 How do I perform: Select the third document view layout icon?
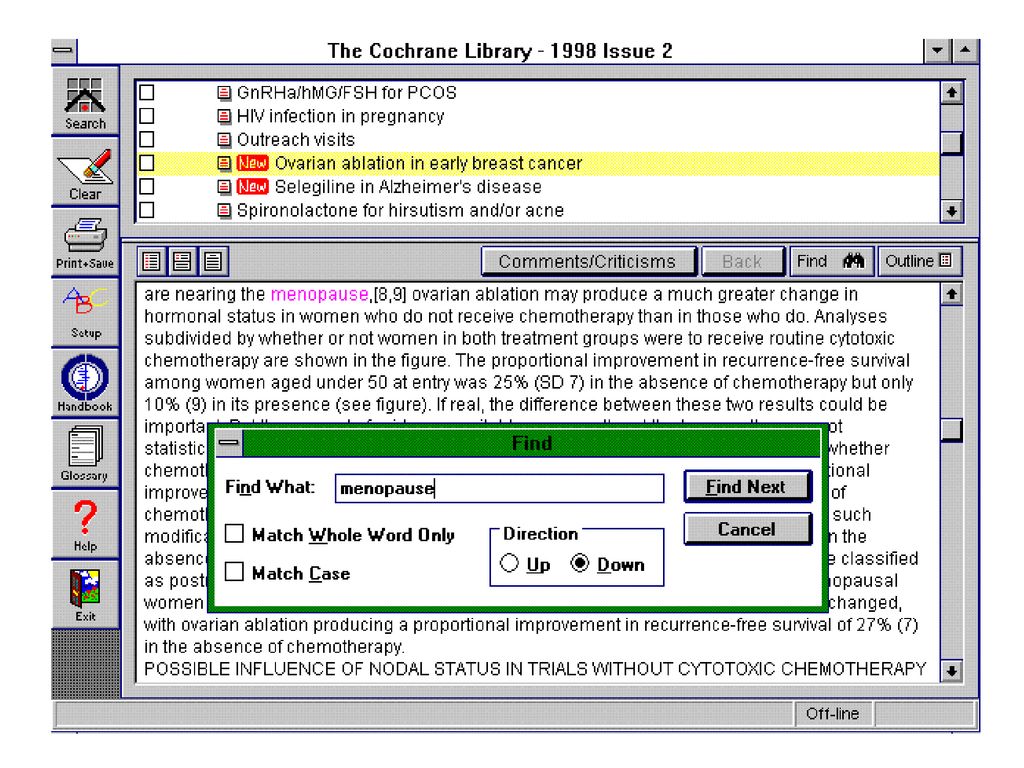click(x=213, y=261)
